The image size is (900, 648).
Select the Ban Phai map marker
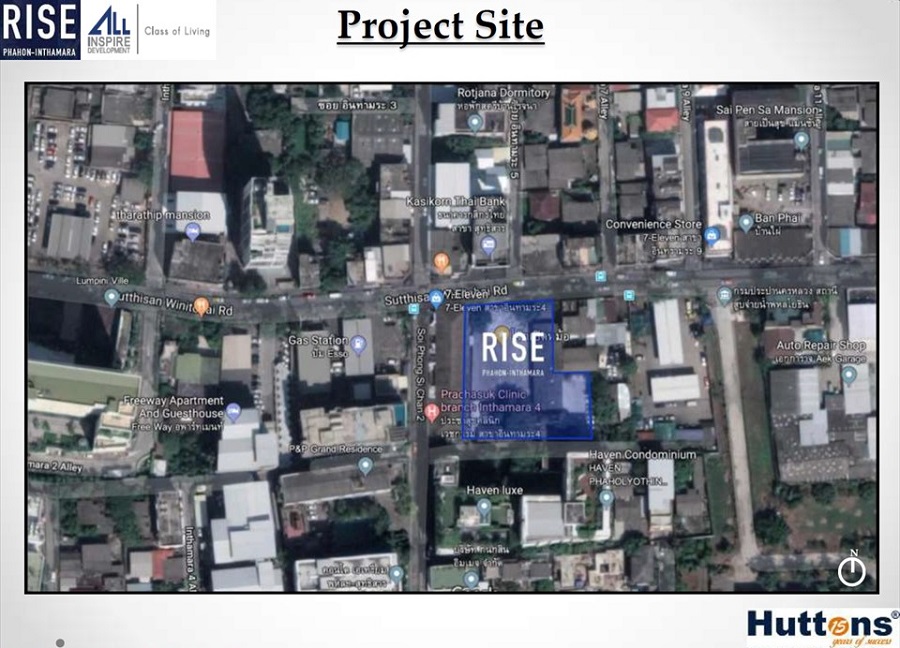point(745,222)
